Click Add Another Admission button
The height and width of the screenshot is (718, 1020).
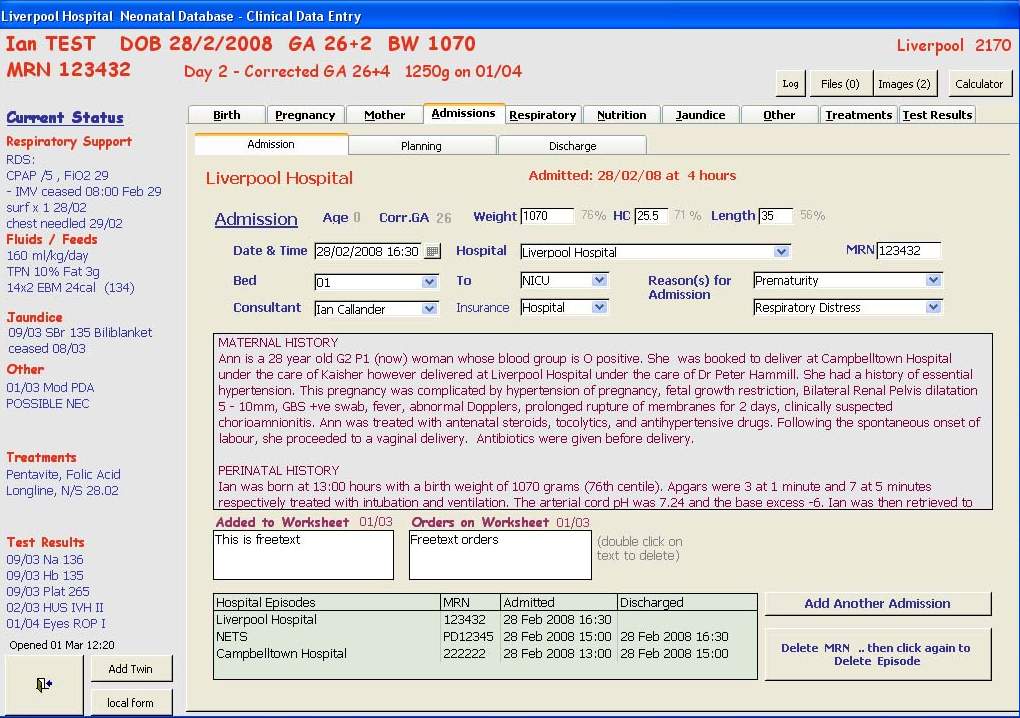(877, 604)
